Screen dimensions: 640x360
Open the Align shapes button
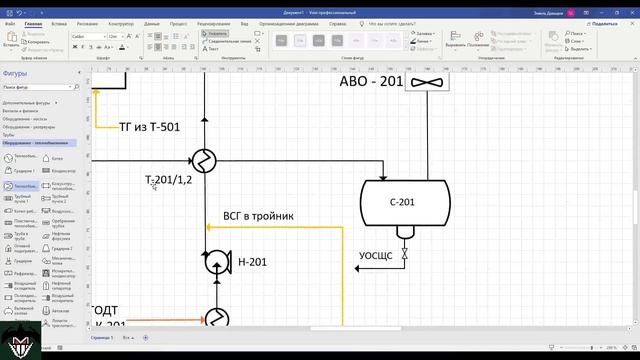coord(456,41)
